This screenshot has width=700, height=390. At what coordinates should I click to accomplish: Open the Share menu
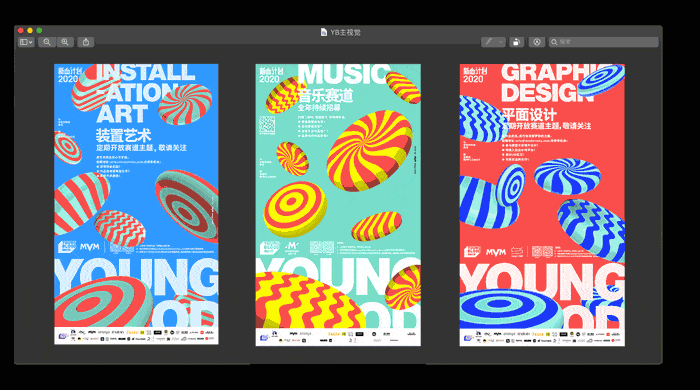pyautogui.click(x=86, y=42)
